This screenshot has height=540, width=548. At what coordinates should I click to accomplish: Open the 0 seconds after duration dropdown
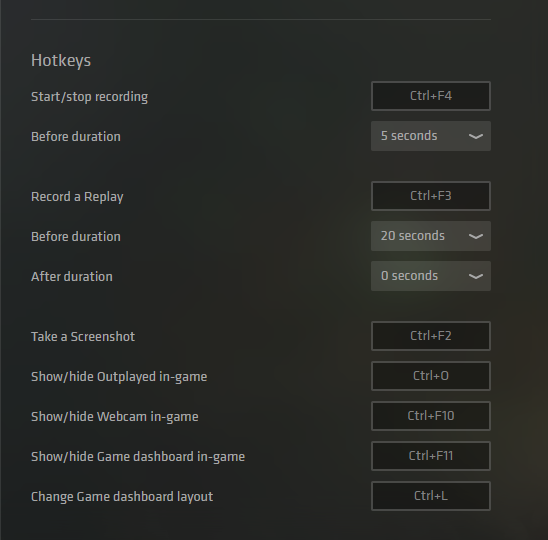[x=431, y=276]
